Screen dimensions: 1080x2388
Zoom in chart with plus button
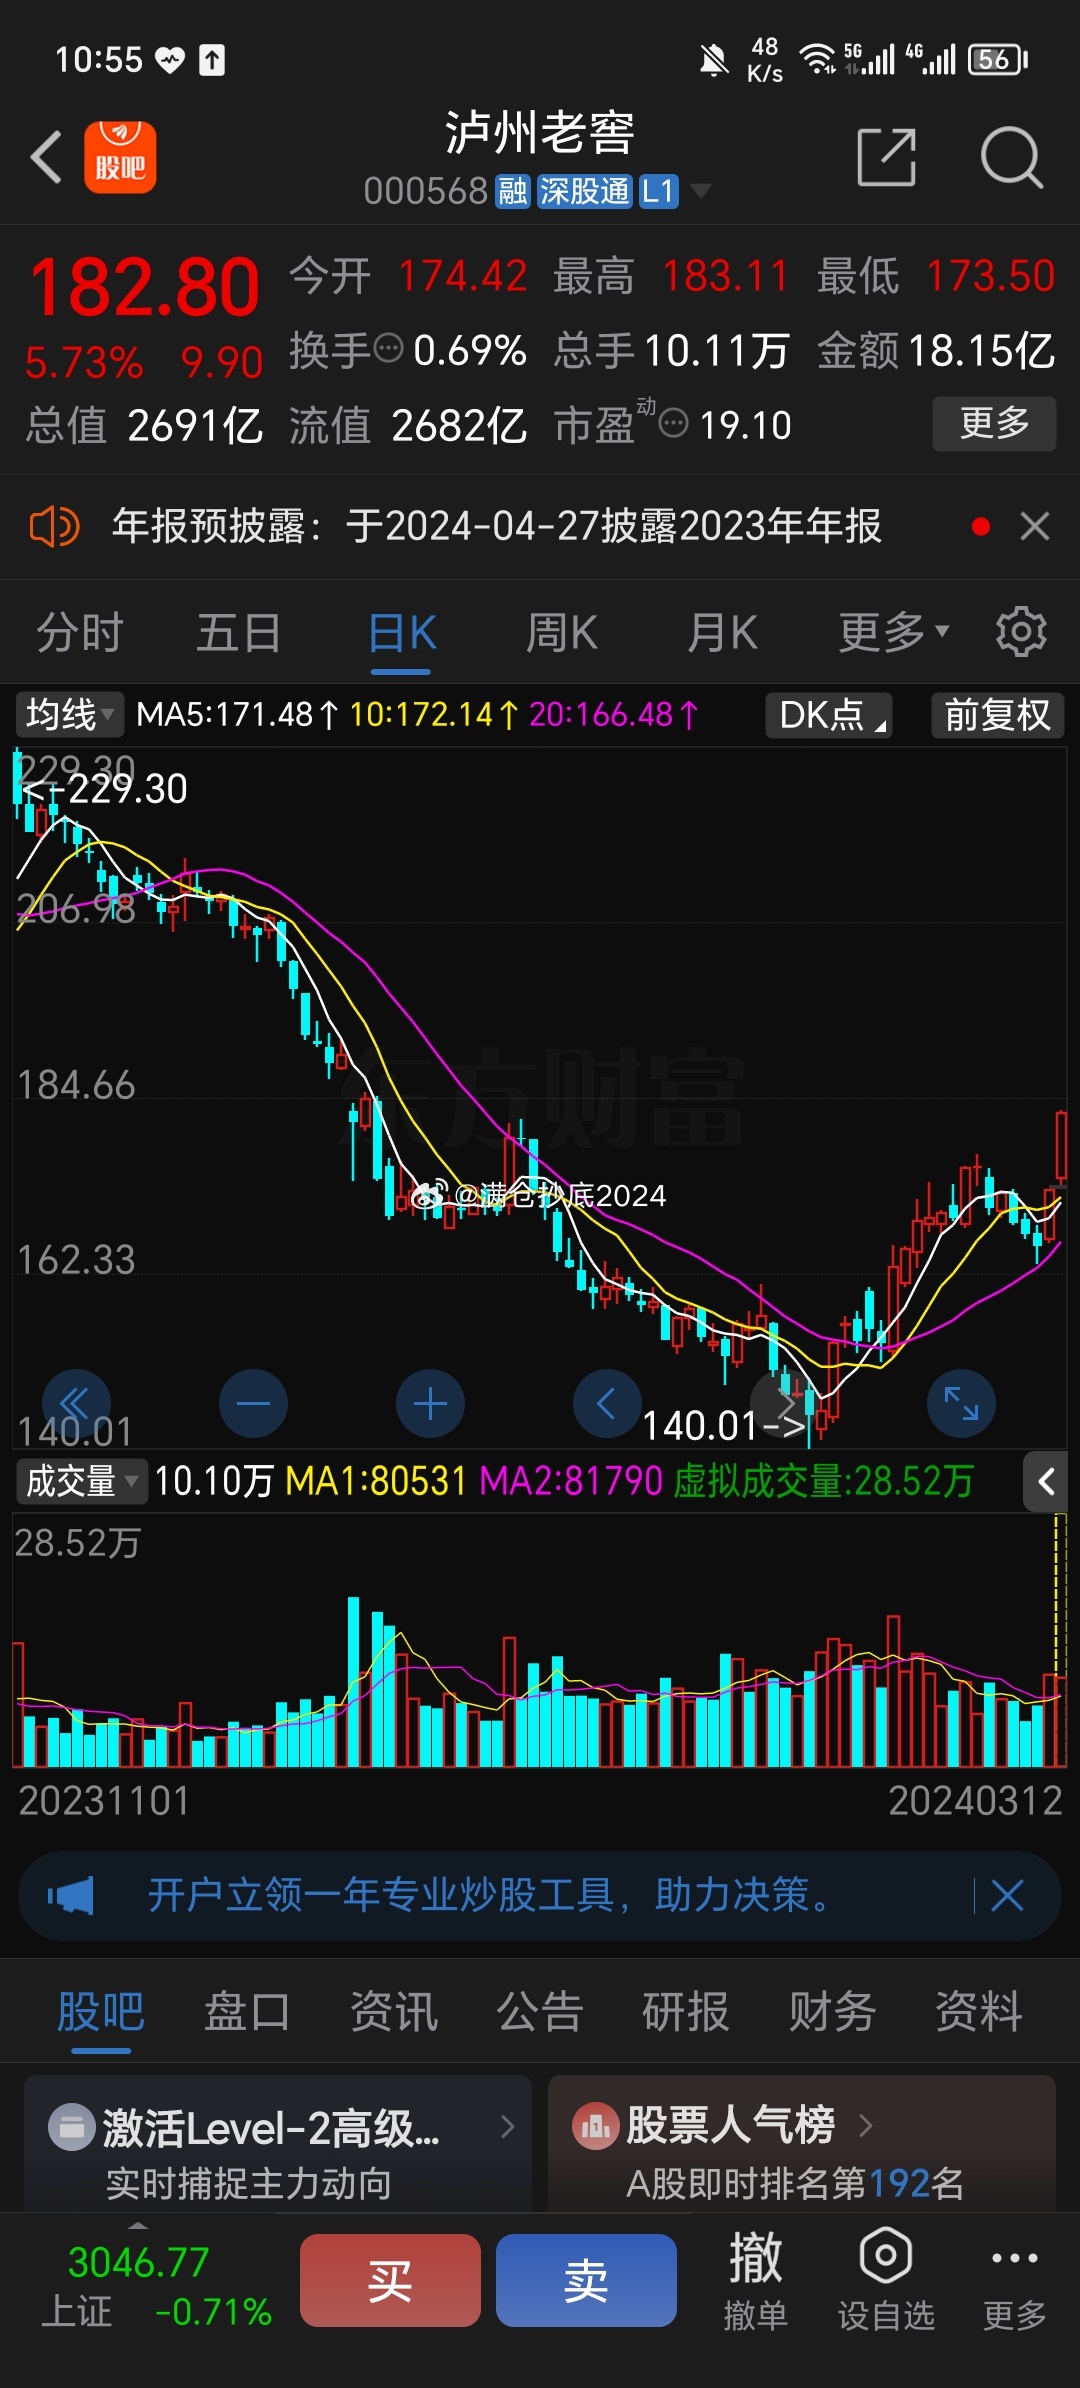pos(430,1404)
